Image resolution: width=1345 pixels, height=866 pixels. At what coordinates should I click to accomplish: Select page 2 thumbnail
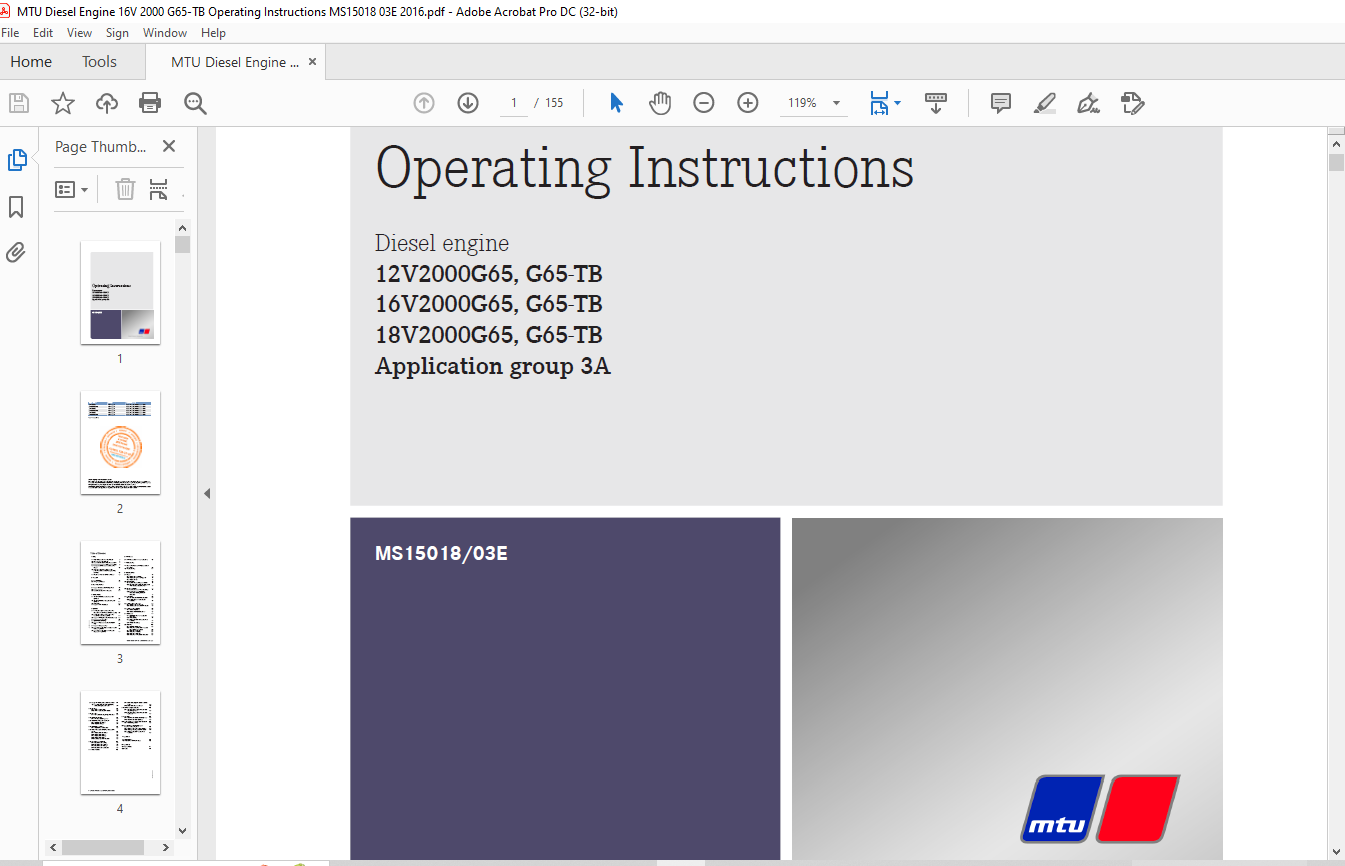coord(120,442)
